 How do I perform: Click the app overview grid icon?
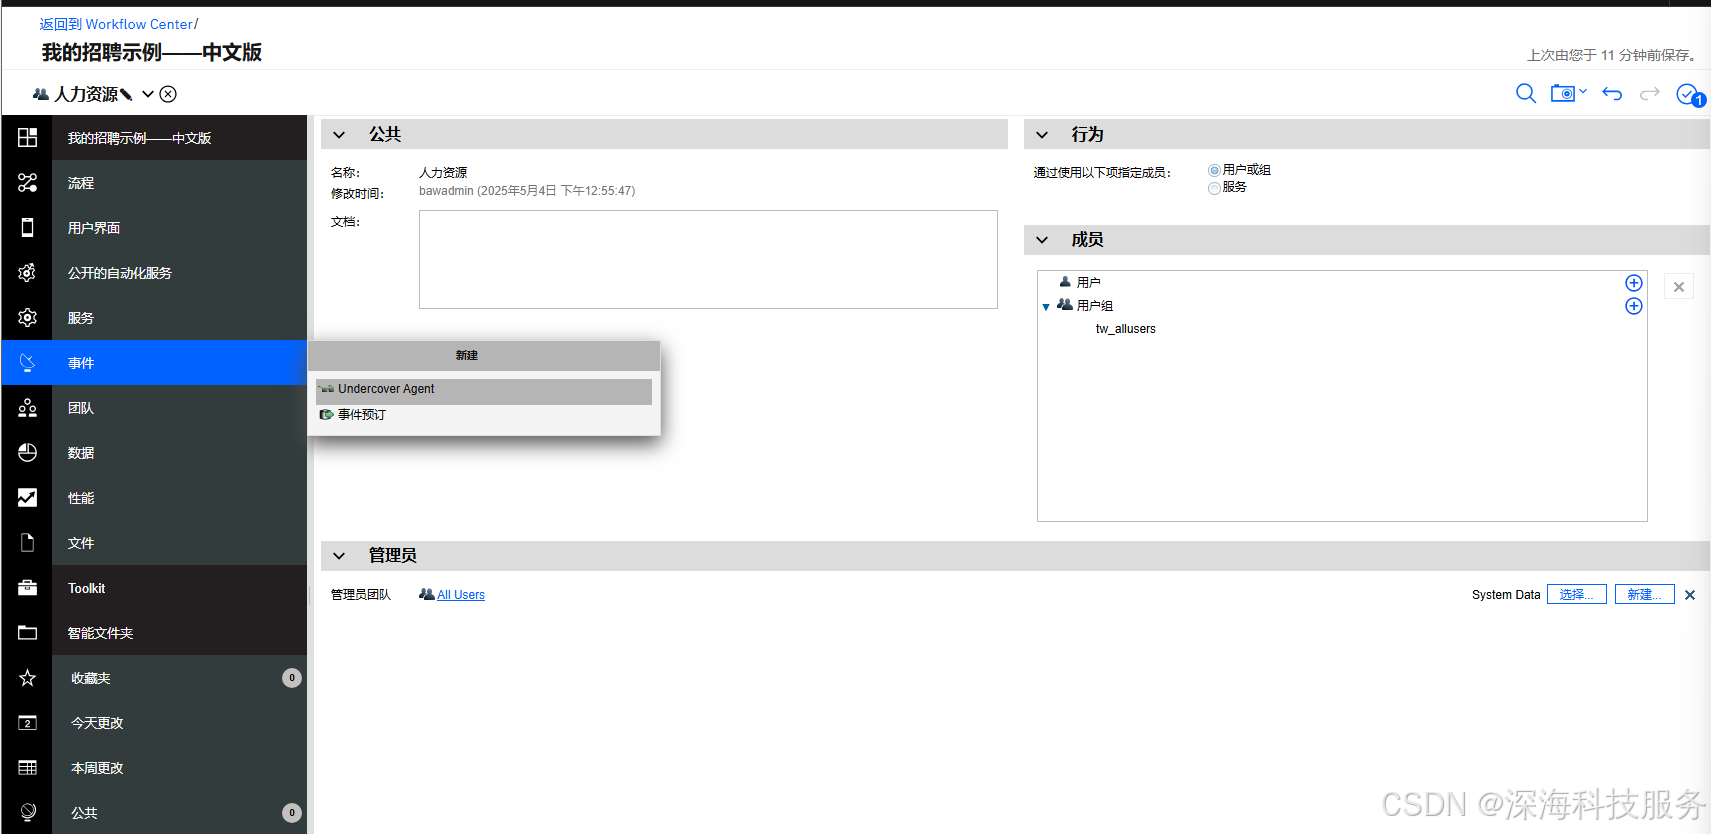(27, 138)
